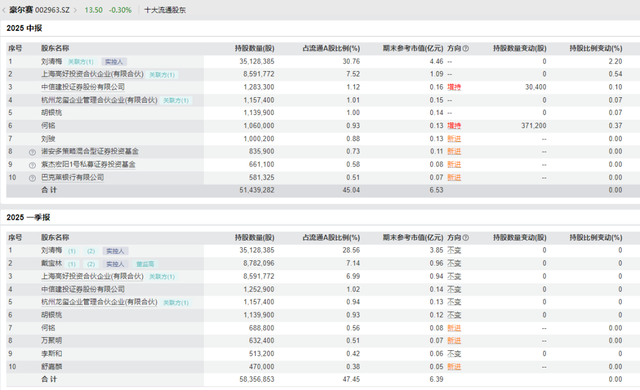The image size is (640, 390).
Task: Open 方向 help icon in 2025 一季报 table
Action: [466, 237]
